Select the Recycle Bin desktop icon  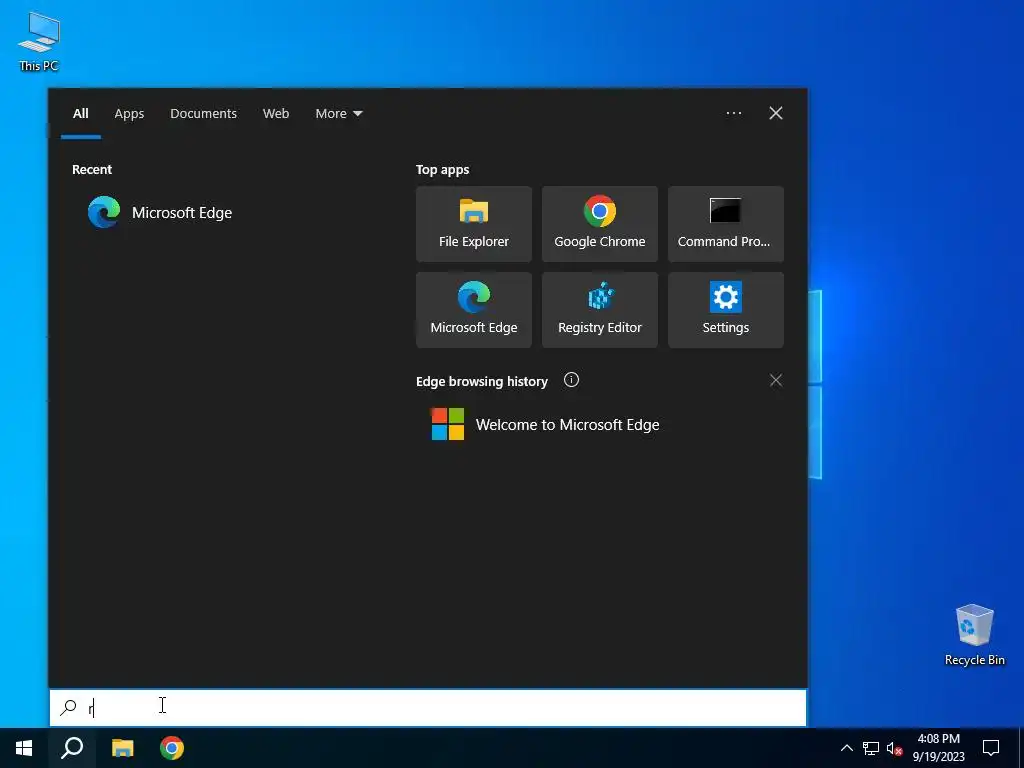tap(974, 635)
